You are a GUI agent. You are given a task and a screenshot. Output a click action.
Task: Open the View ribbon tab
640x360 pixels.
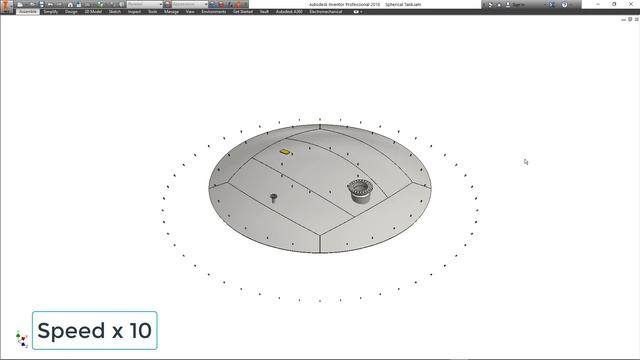pyautogui.click(x=190, y=12)
